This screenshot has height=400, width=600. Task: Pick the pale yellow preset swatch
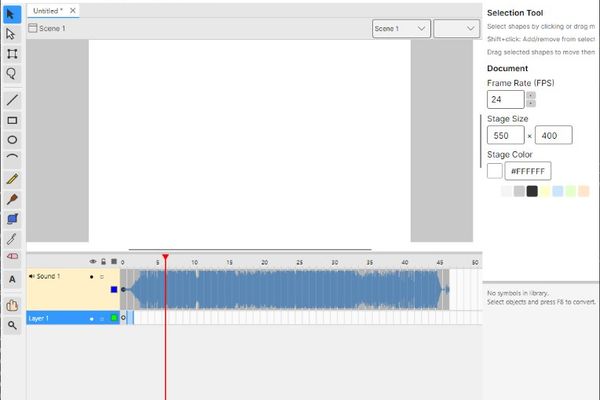coord(545,191)
